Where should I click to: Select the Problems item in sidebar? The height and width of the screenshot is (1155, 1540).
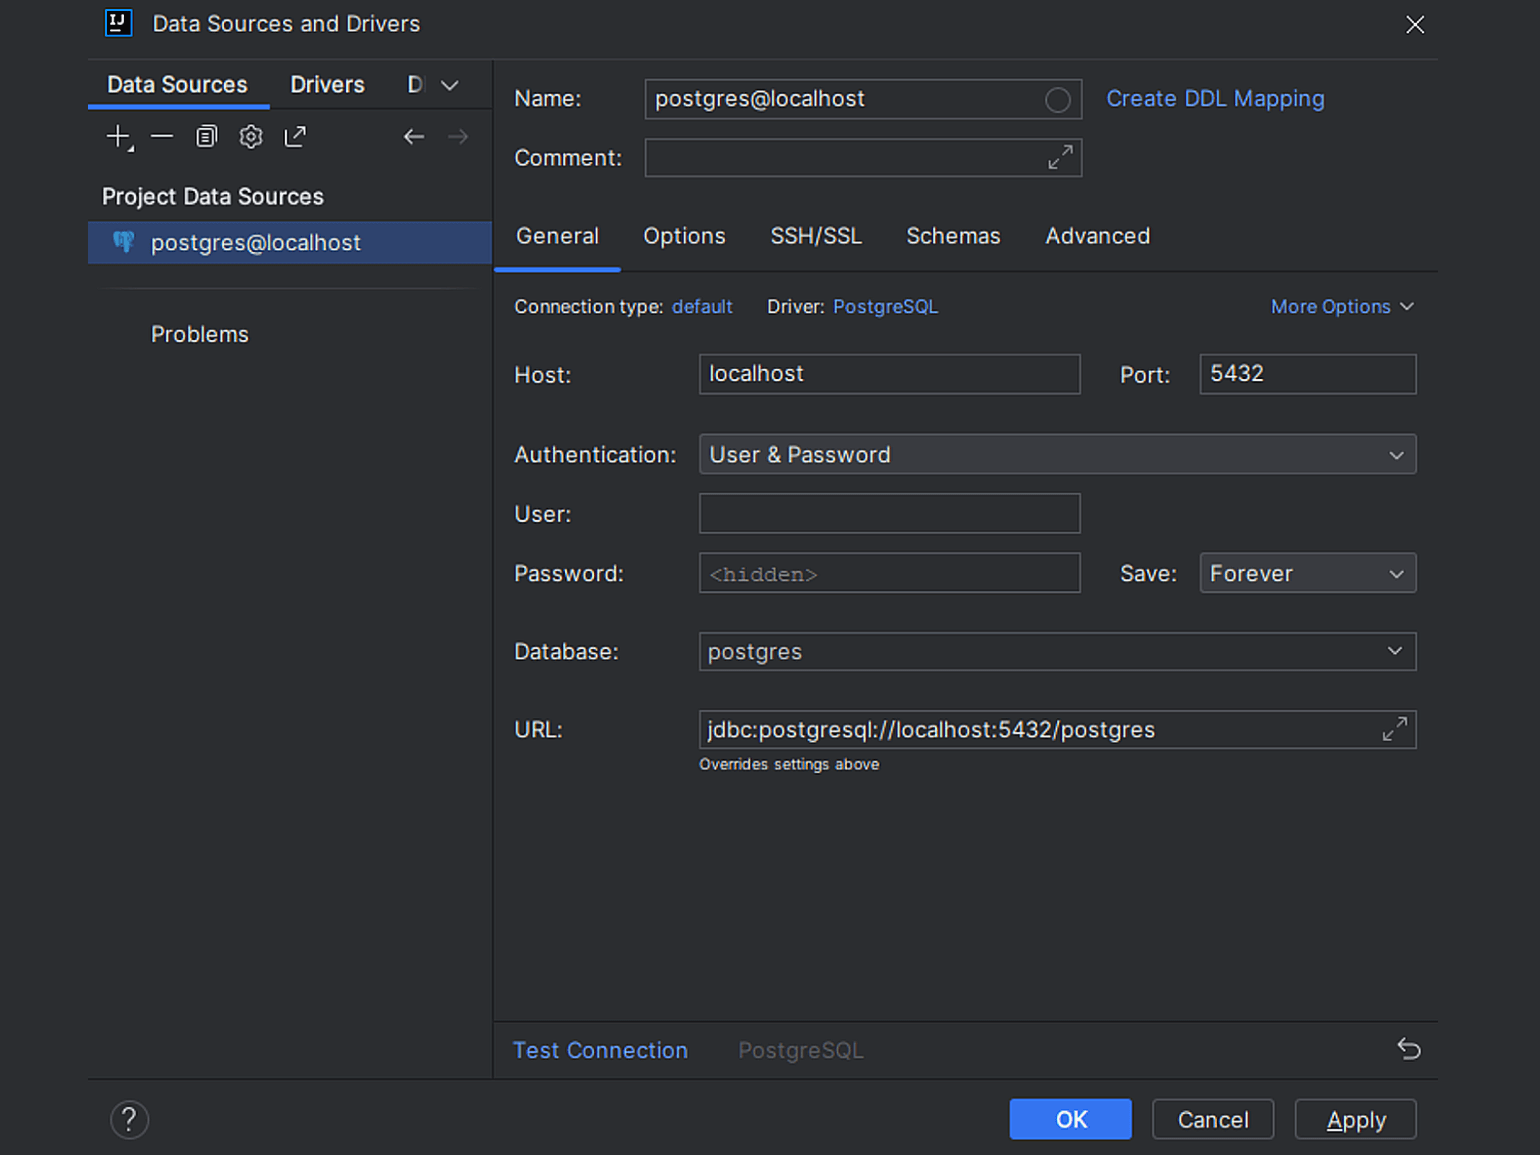coord(200,334)
